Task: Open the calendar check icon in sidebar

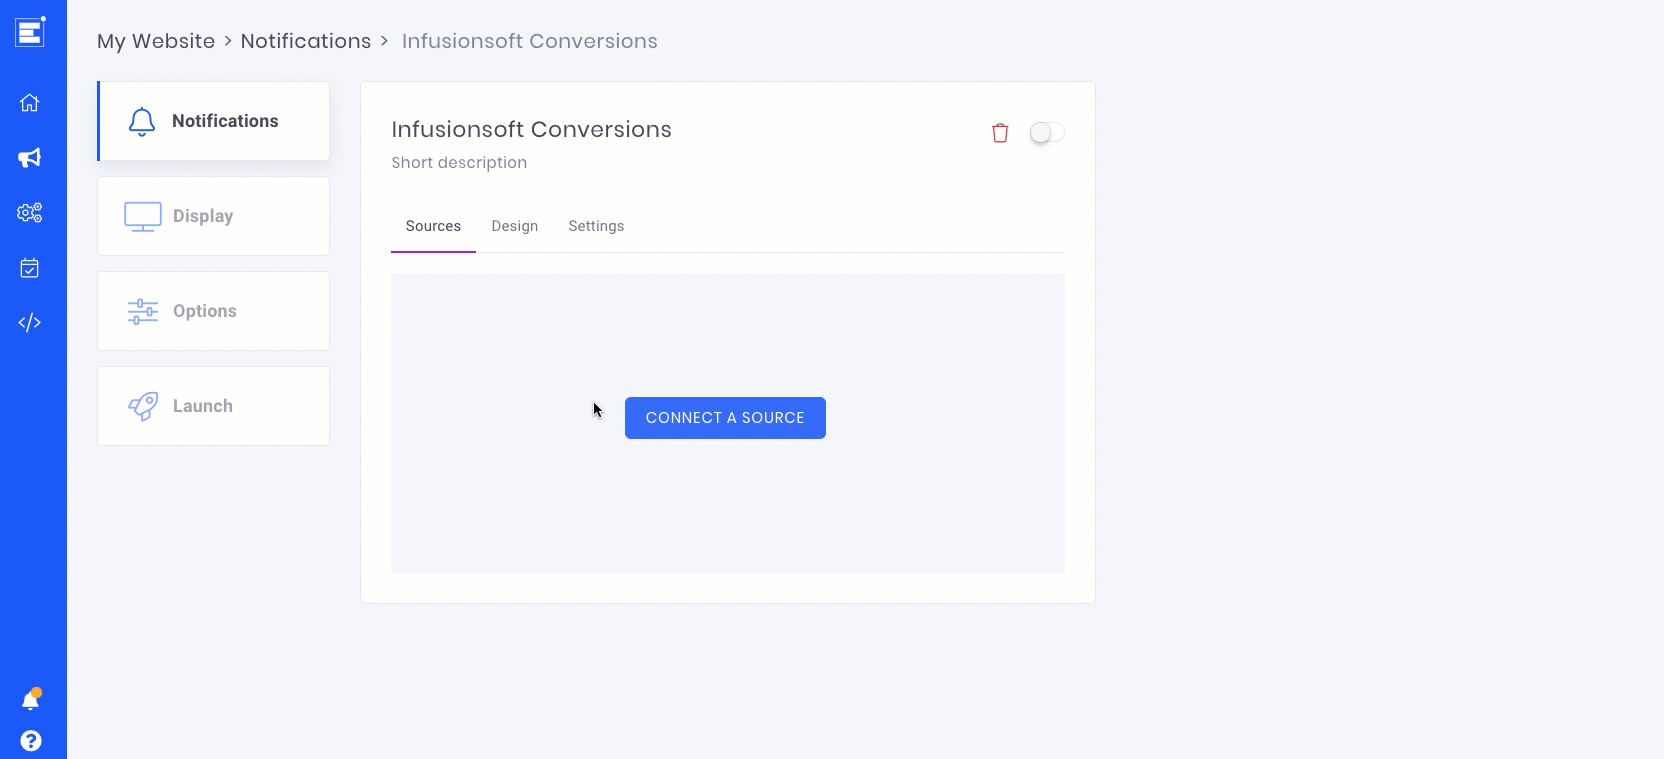Action: 30,268
